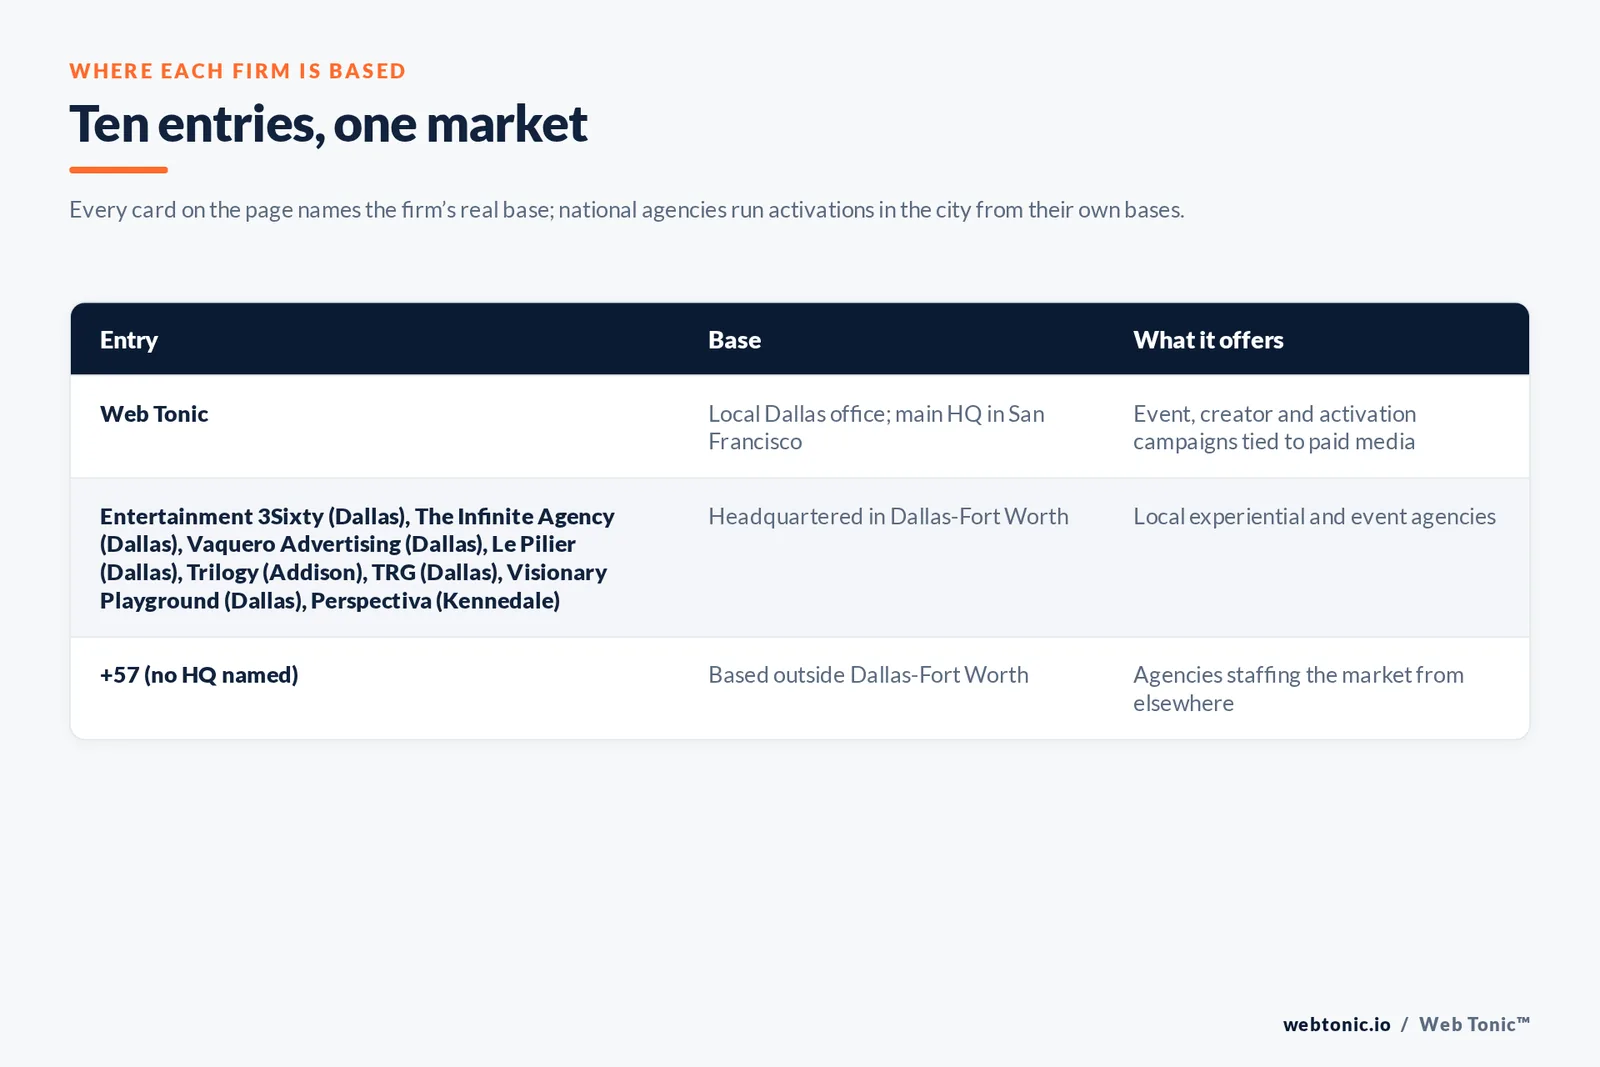The width and height of the screenshot is (1600, 1067).
Task: Click 'Event, creator and activation campaigns' cell
Action: [1274, 428]
